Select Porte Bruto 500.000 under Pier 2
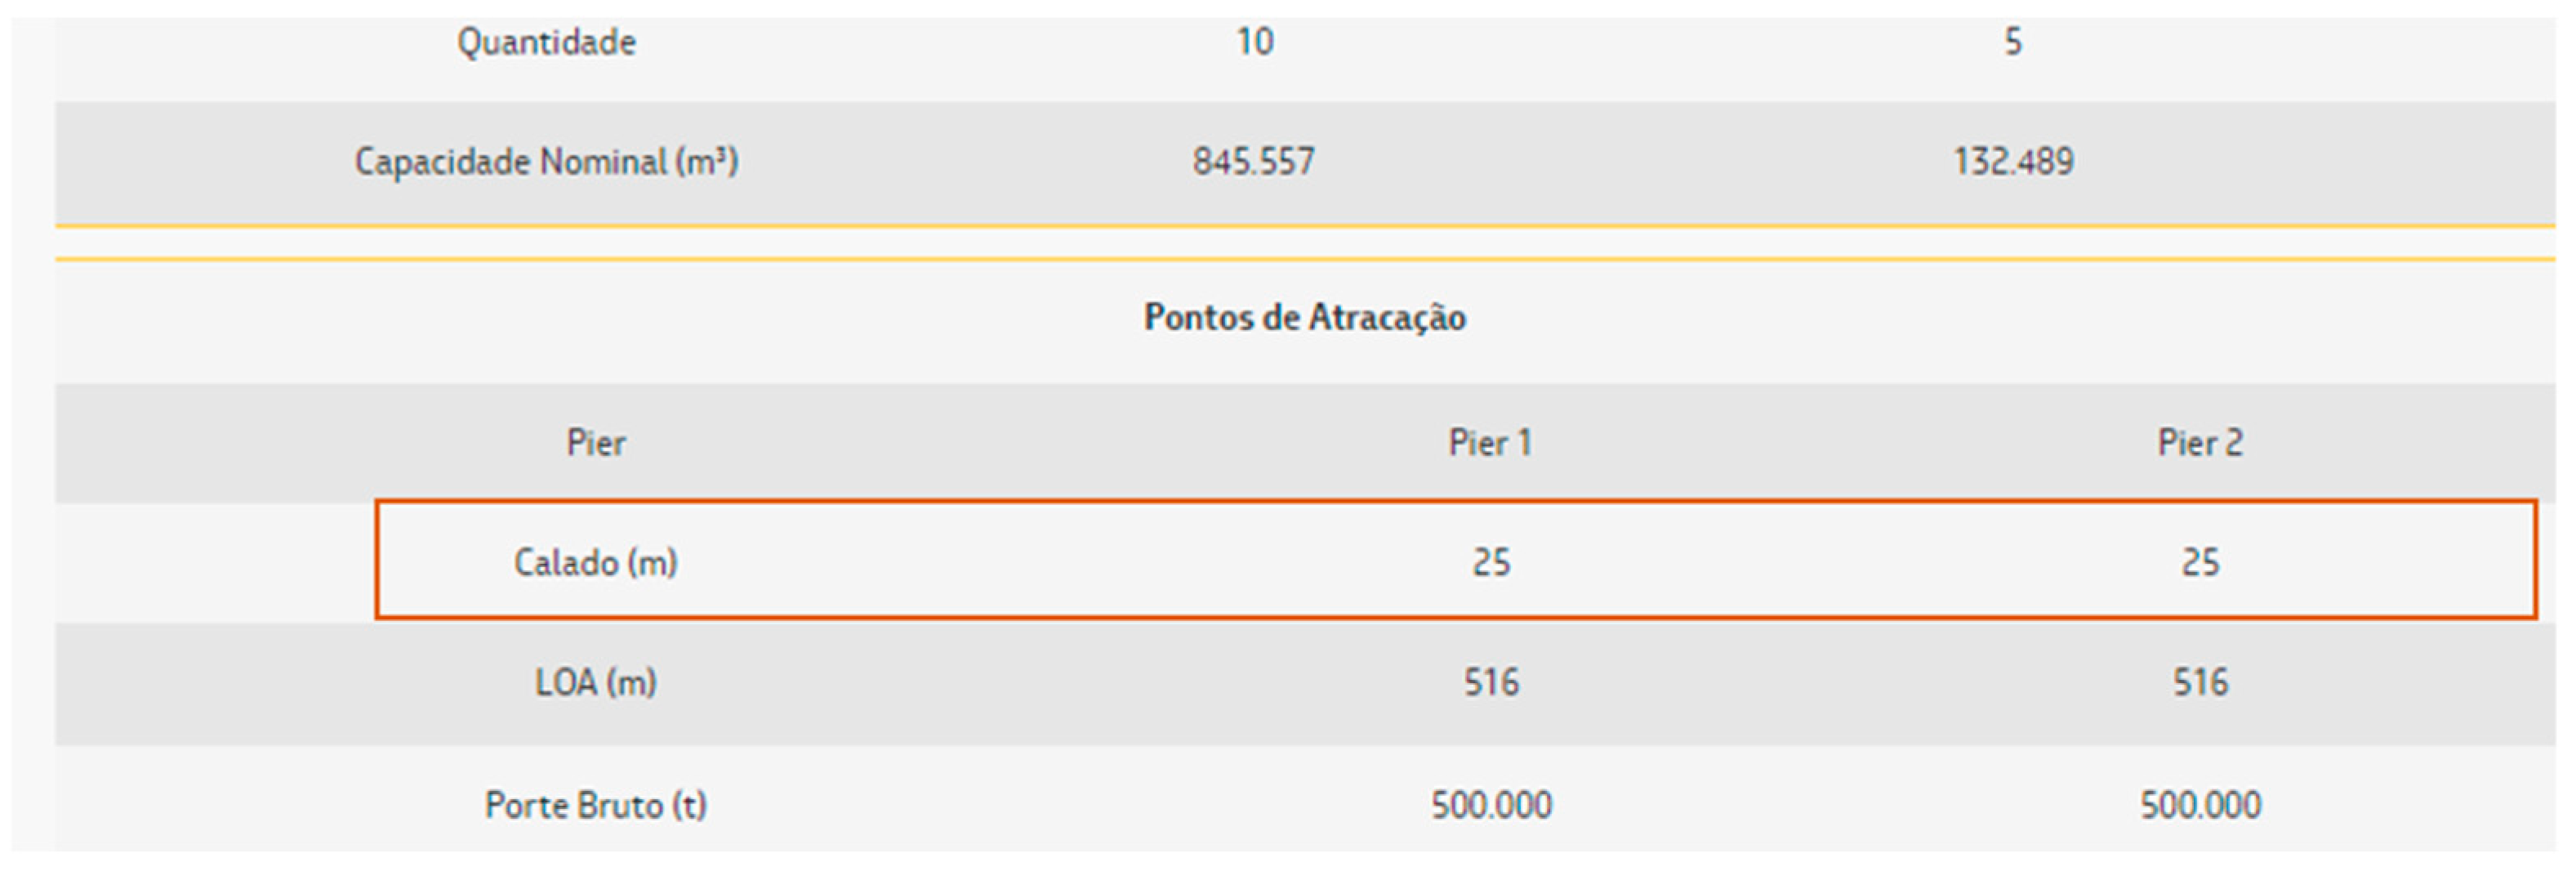This screenshot has height=876, width=2576. [x=2200, y=805]
